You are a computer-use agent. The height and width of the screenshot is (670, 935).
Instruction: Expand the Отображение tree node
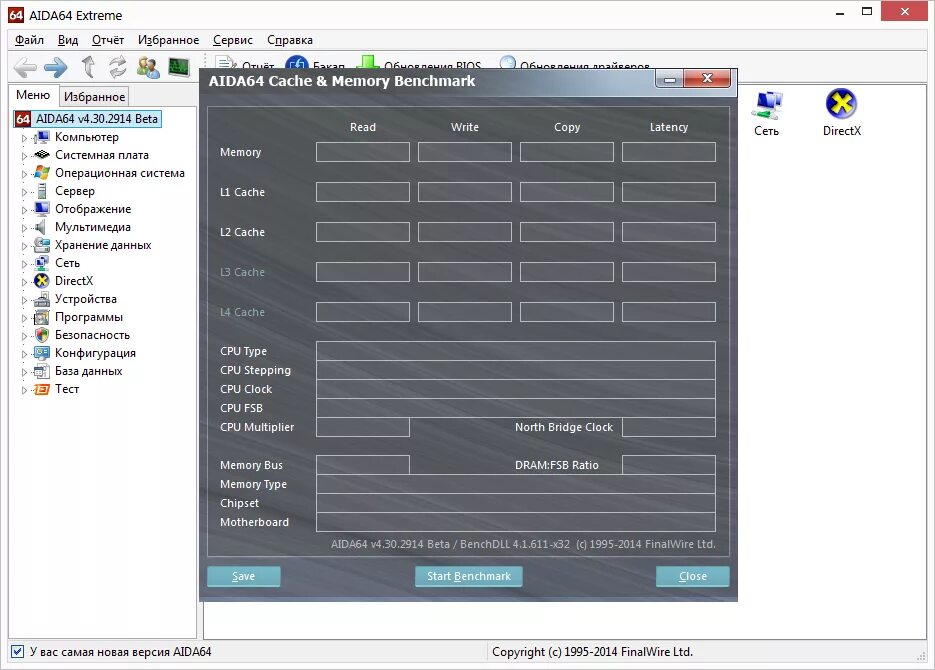pyautogui.click(x=24, y=210)
